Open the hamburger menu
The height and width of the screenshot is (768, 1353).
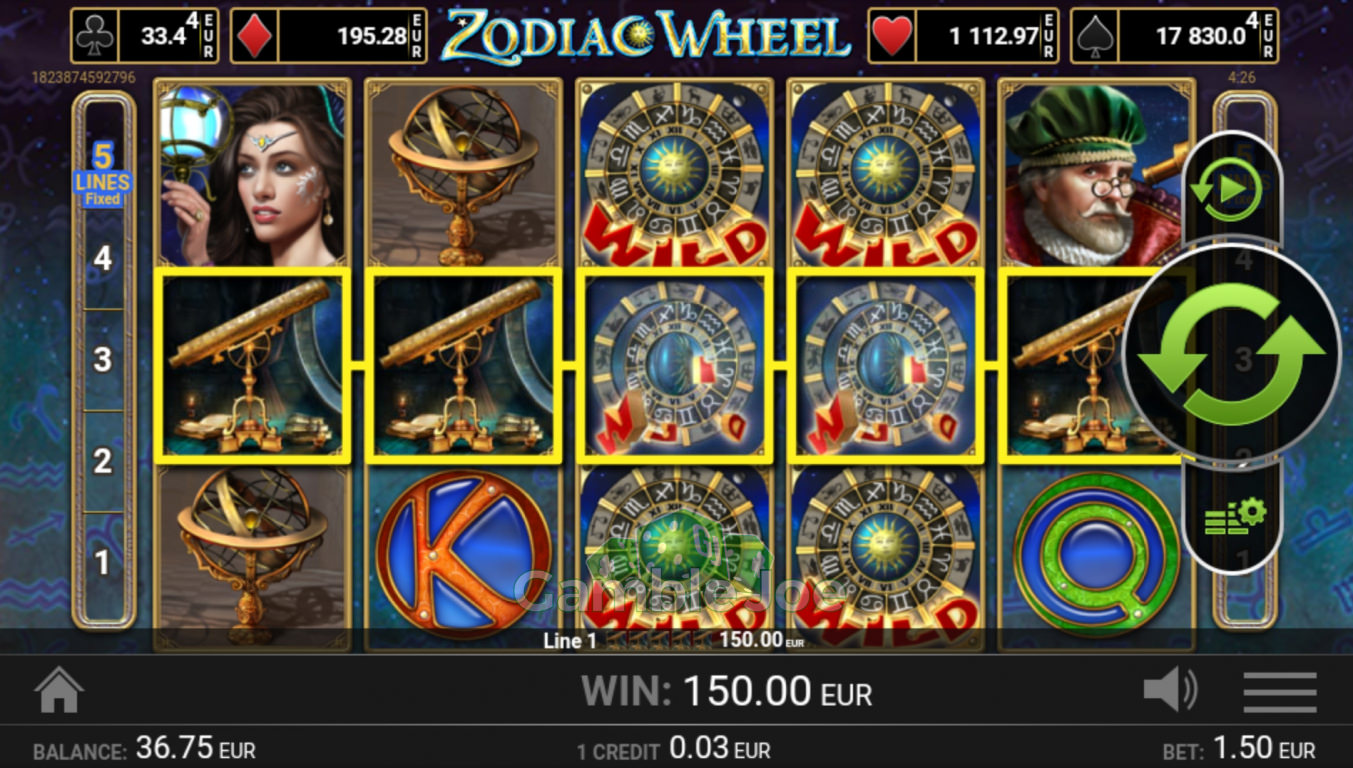click(1279, 691)
